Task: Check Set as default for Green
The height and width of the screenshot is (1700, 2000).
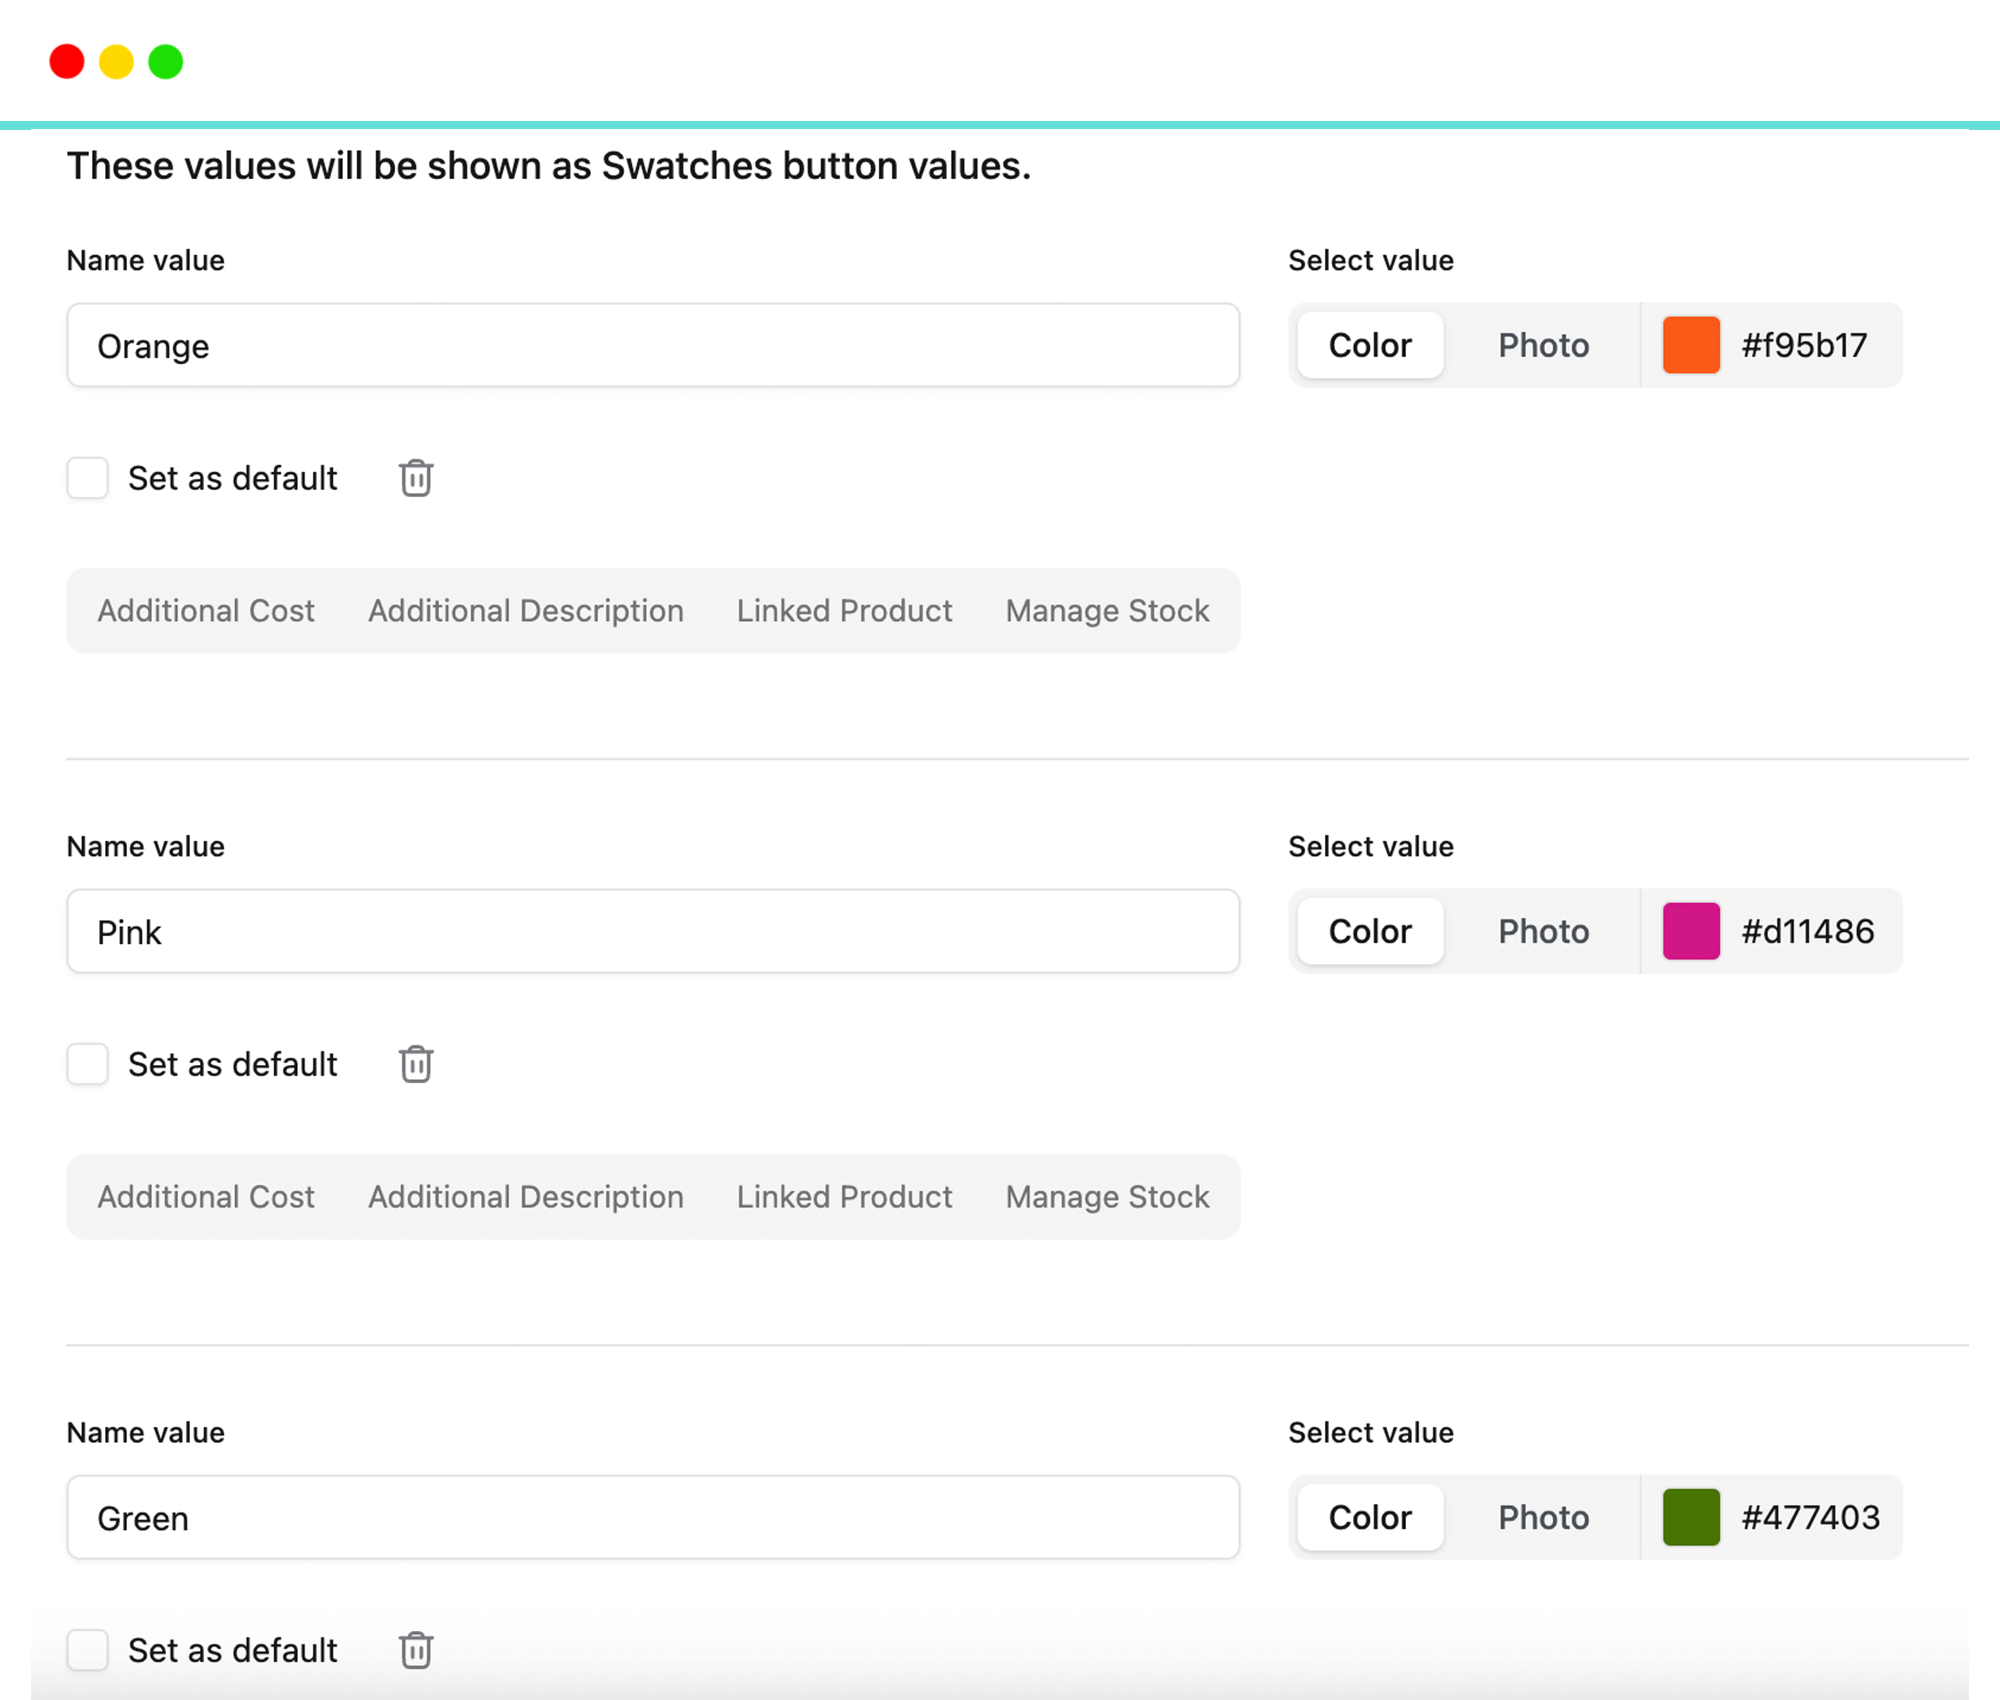Action: tap(88, 1650)
